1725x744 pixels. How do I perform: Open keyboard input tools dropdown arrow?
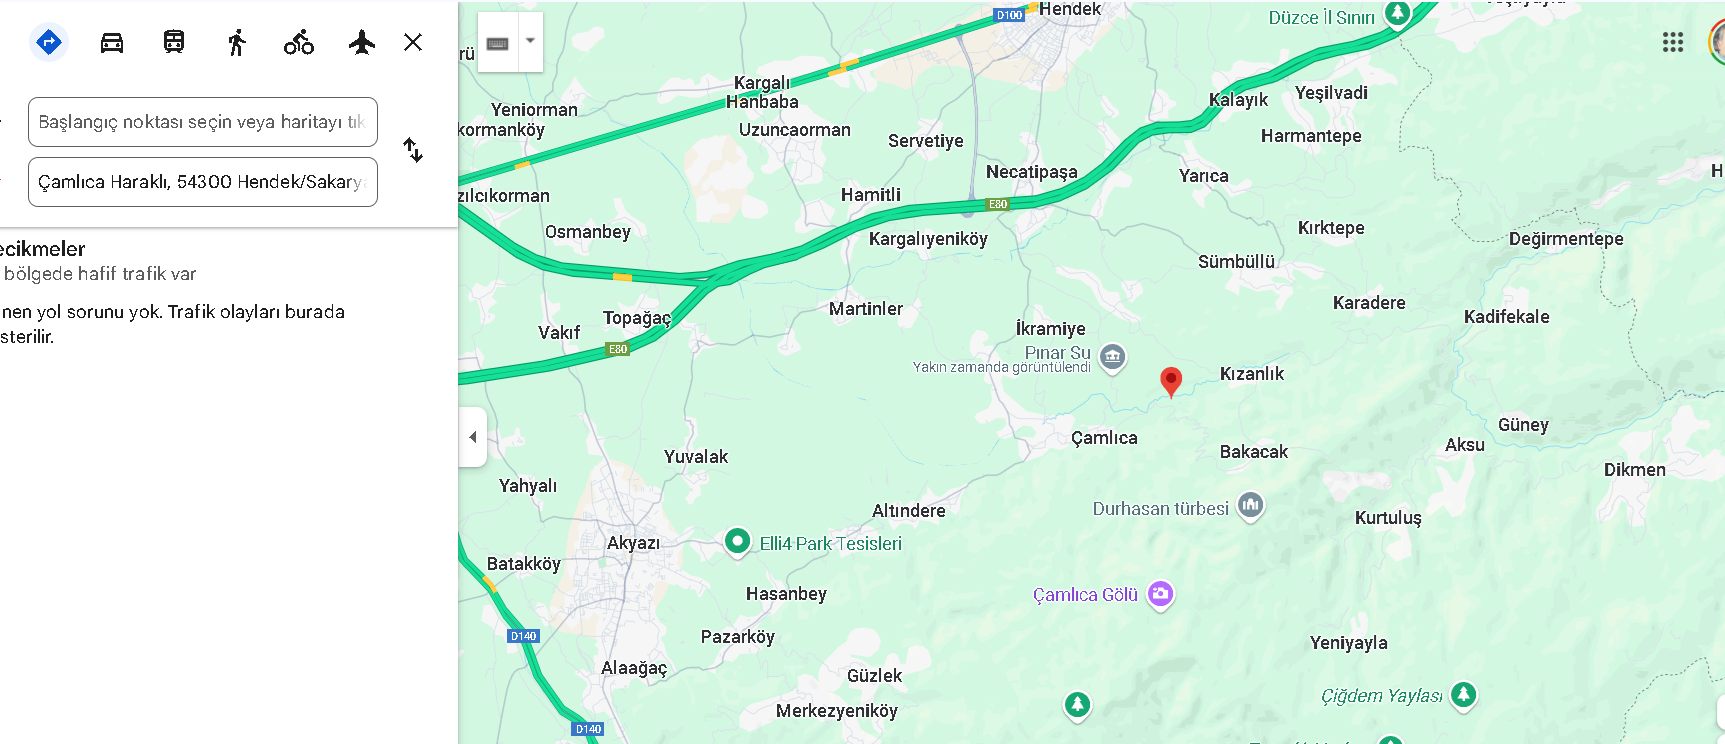531,42
